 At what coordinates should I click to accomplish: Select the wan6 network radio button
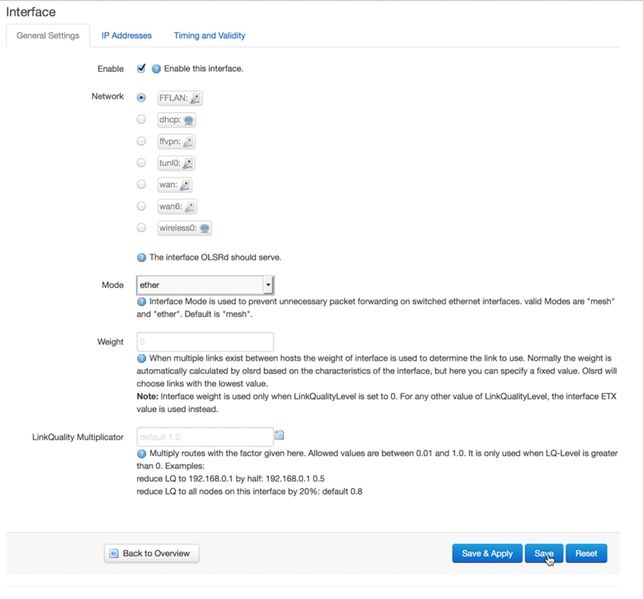[141, 206]
